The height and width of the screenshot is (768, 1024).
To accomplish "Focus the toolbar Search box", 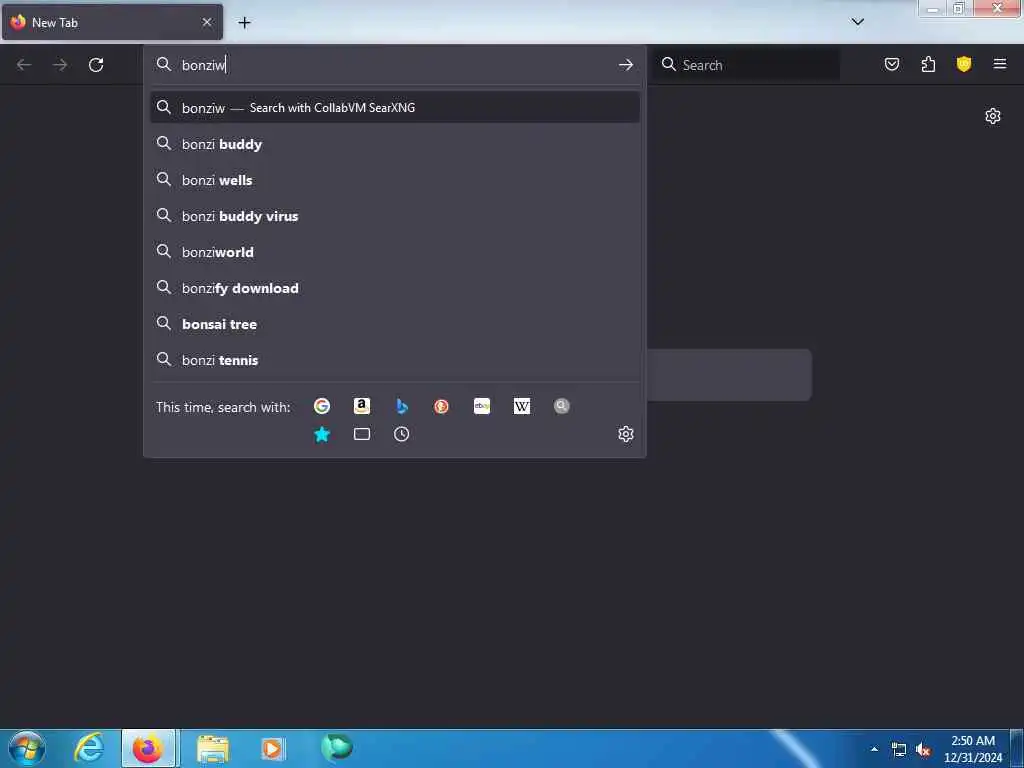I will [746, 65].
